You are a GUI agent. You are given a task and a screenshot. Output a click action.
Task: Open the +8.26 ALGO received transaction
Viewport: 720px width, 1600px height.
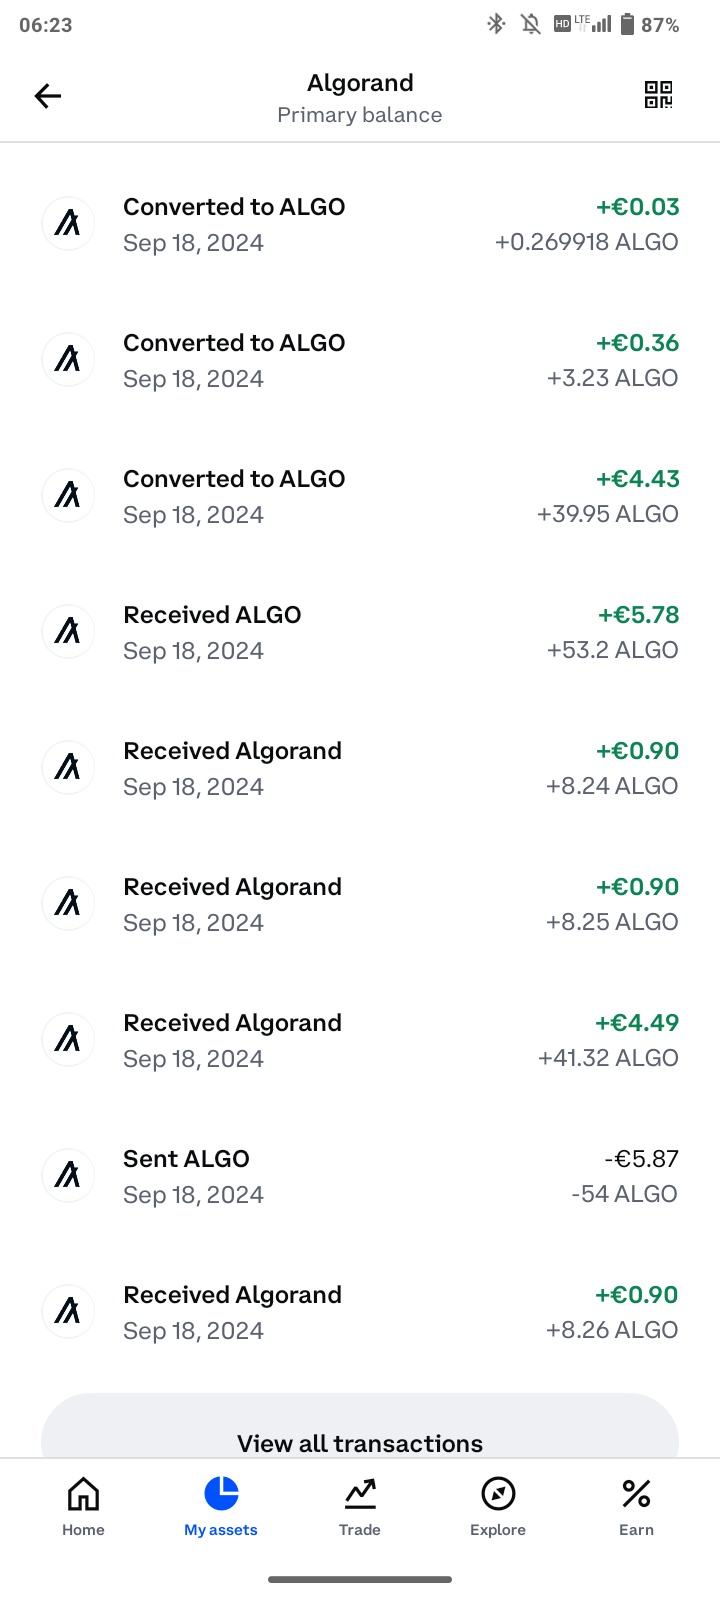360,1312
